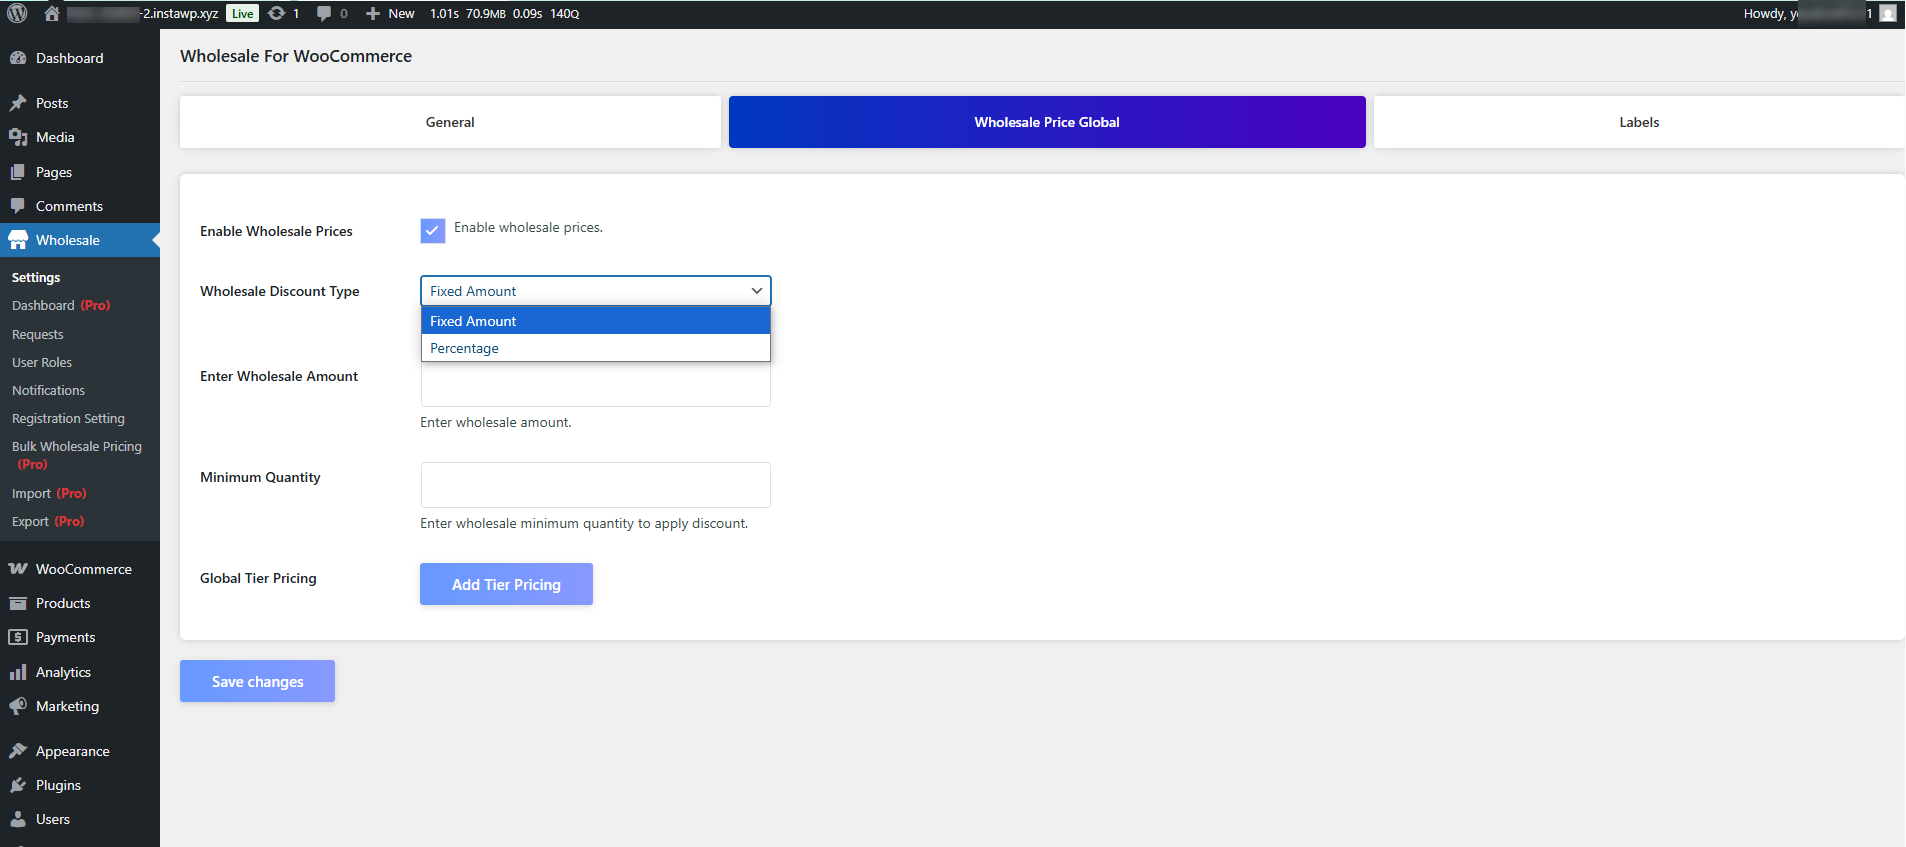Focus the Enter Wholesale Amount field
Image resolution: width=1906 pixels, height=847 pixels.
tap(596, 385)
